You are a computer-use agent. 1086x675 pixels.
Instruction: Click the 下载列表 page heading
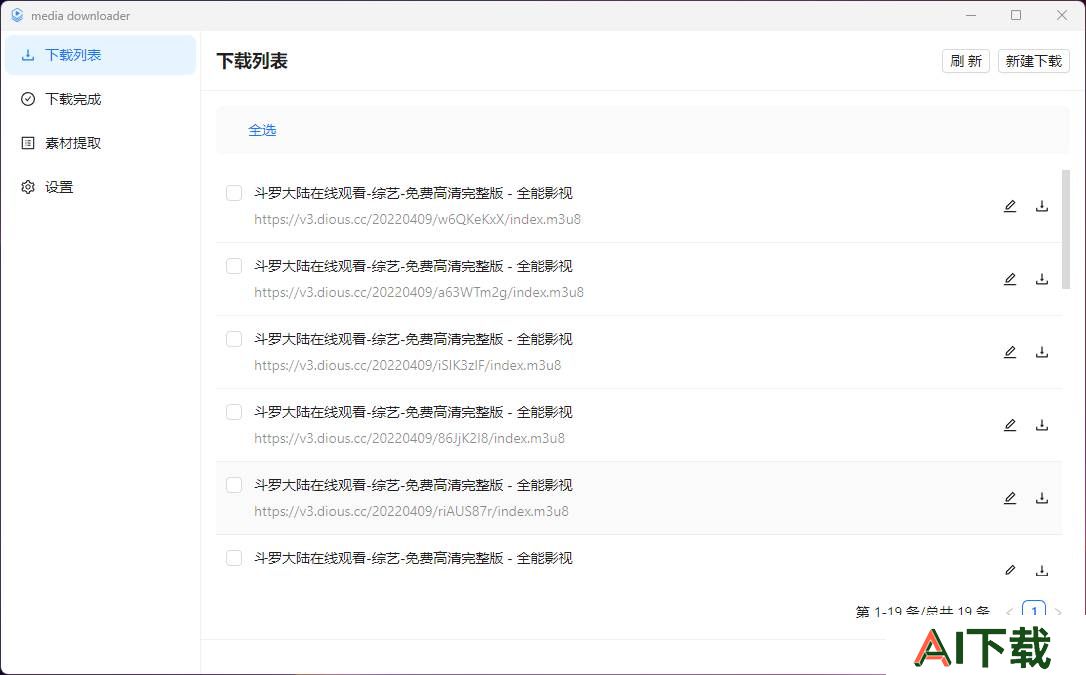pos(252,61)
